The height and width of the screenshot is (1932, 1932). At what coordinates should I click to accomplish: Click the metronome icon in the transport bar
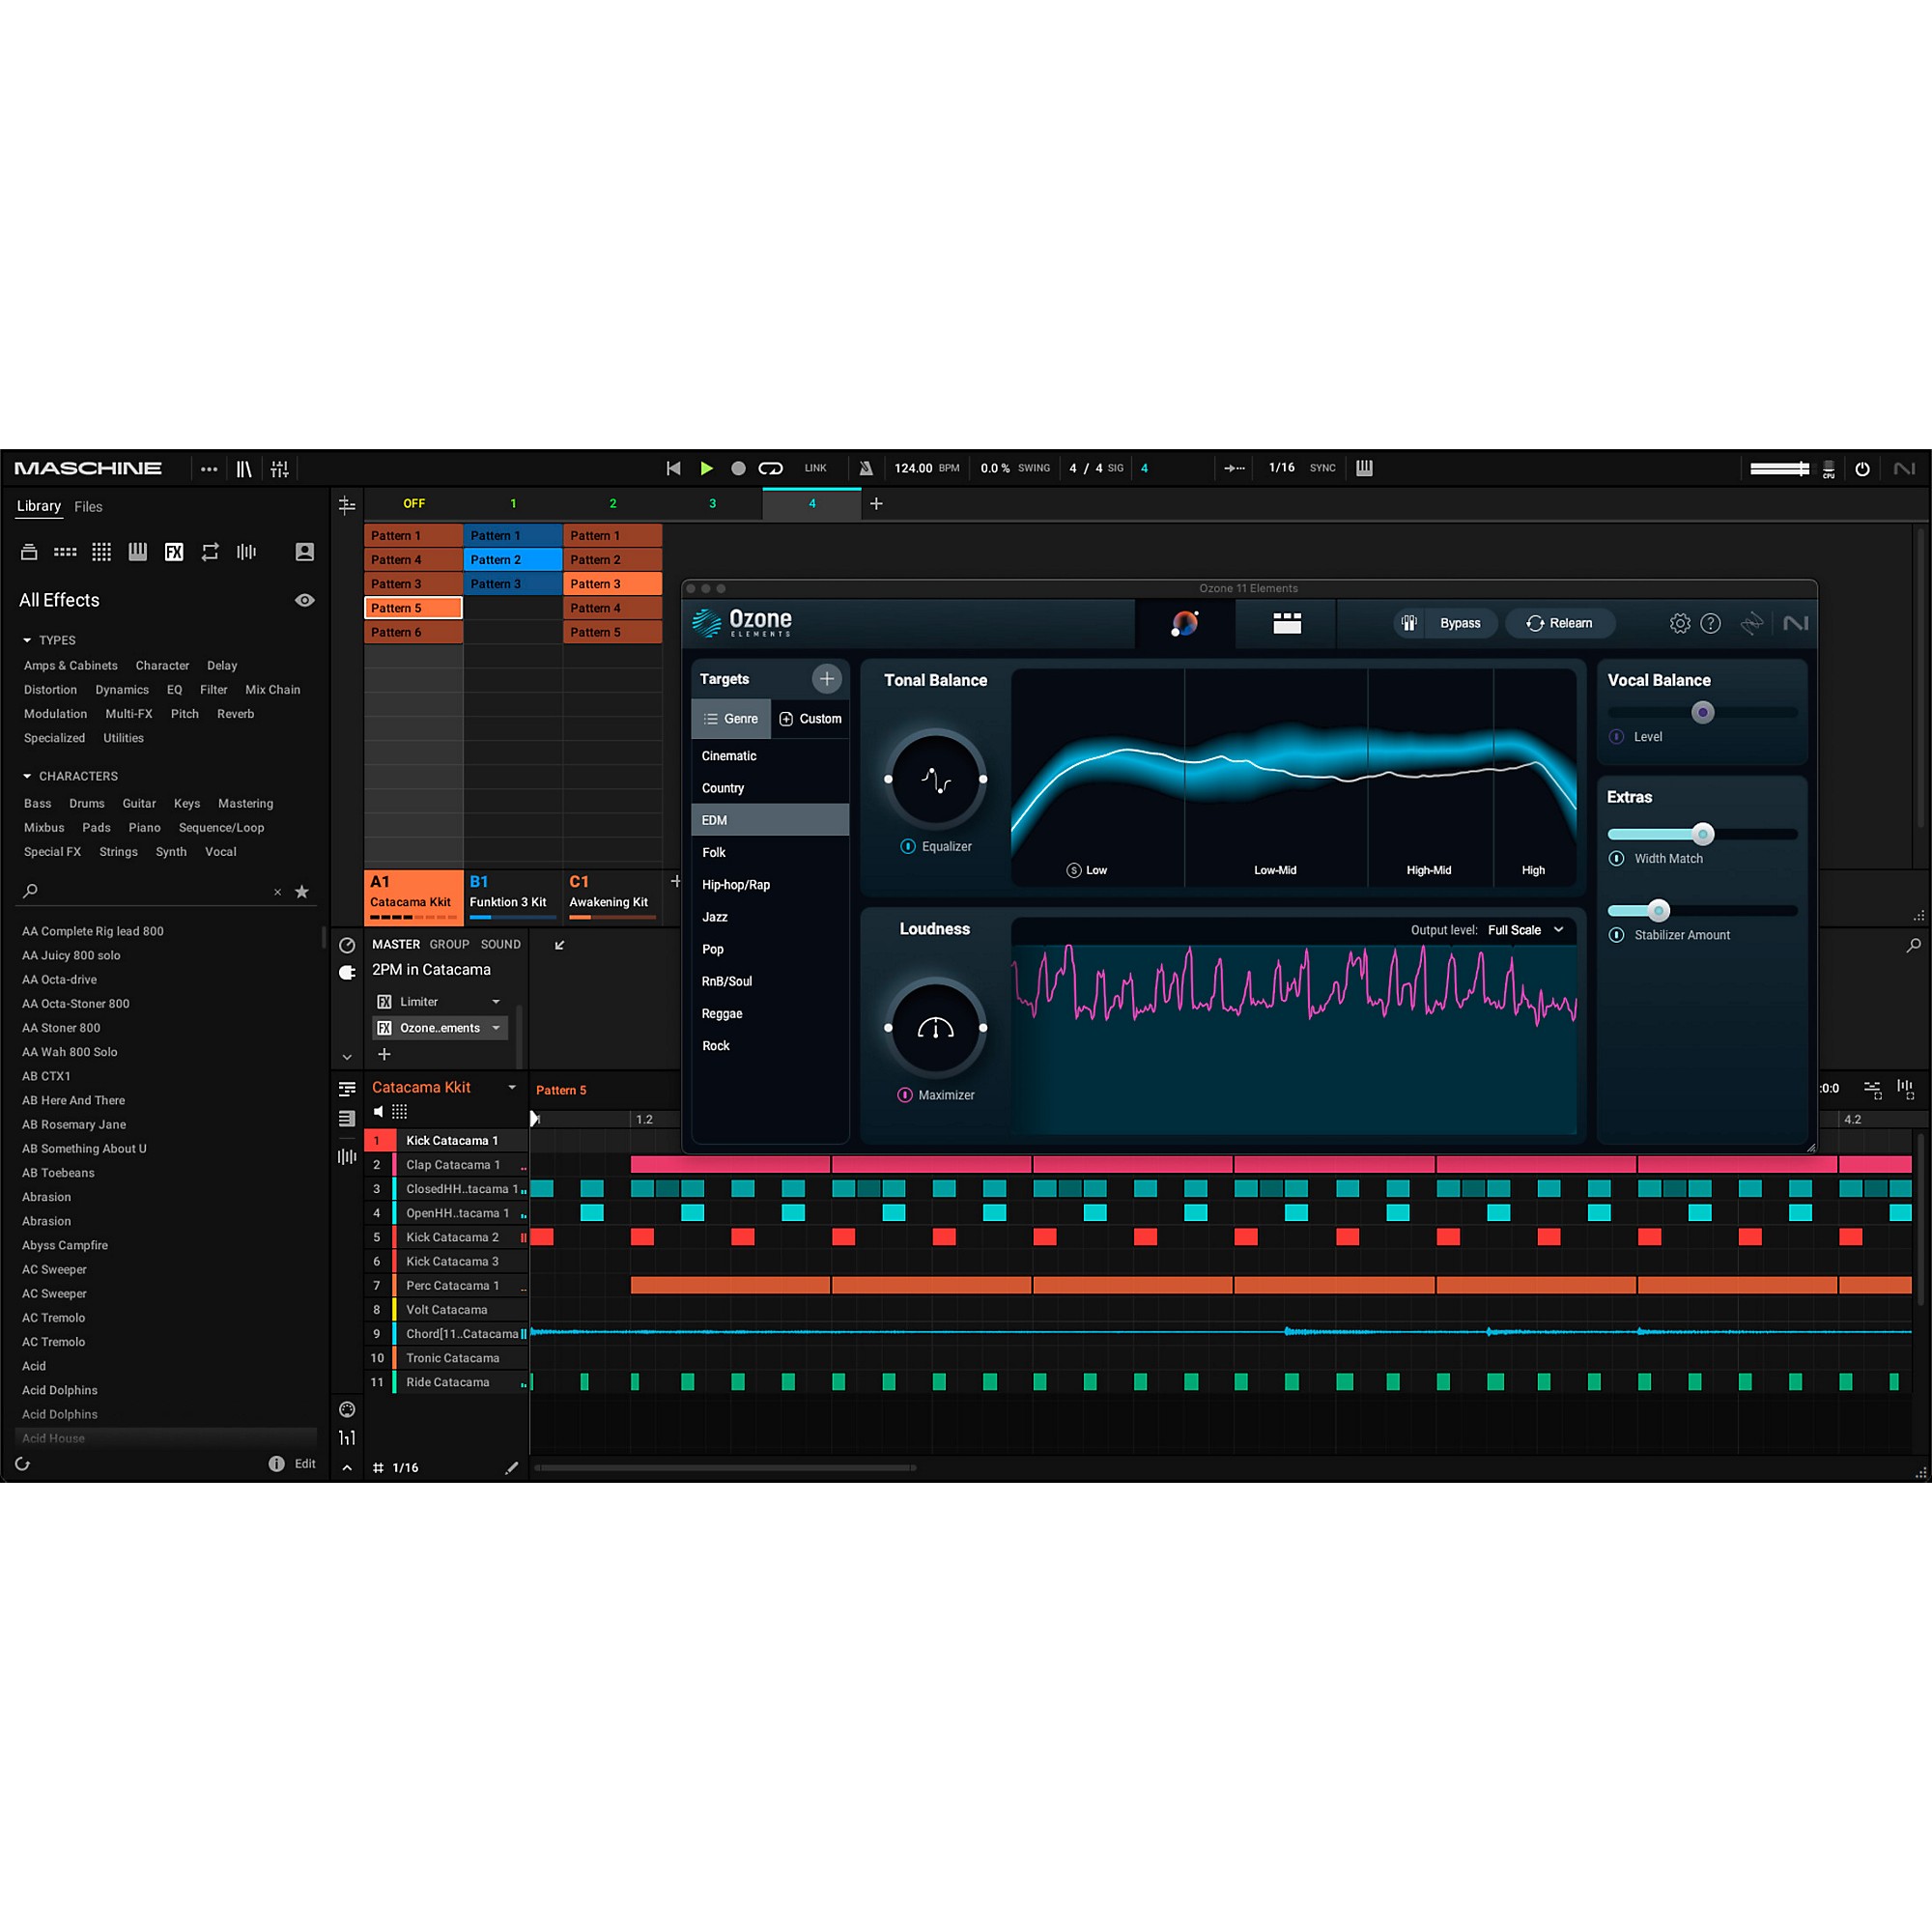[866, 468]
